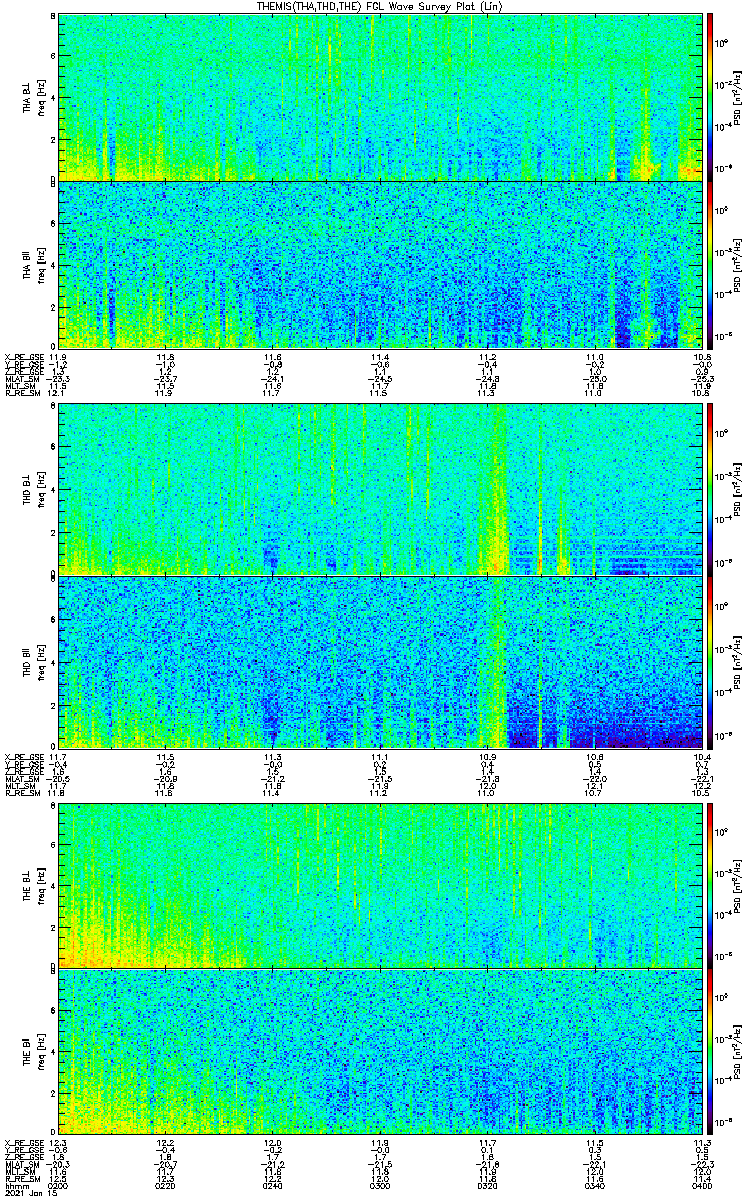Click the THE B-parallel PSD color bar
The image size is (750, 1200).
(710, 1053)
